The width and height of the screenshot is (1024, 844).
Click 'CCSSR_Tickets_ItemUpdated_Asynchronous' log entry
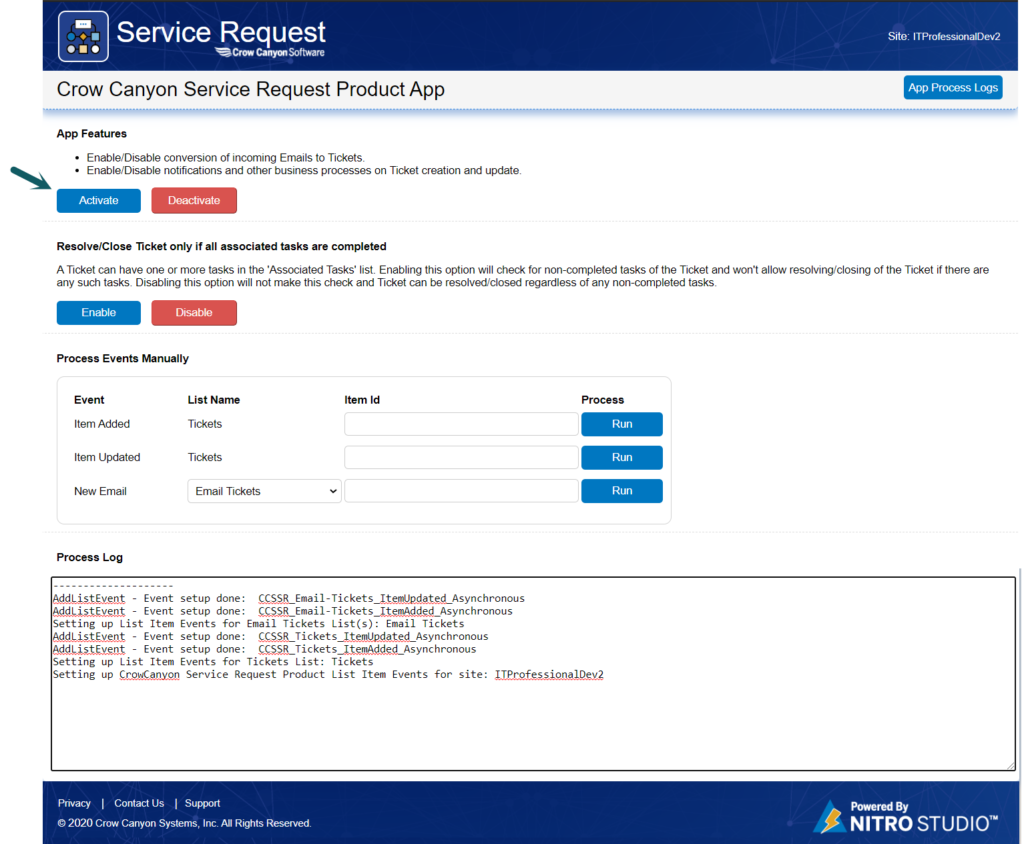point(373,636)
